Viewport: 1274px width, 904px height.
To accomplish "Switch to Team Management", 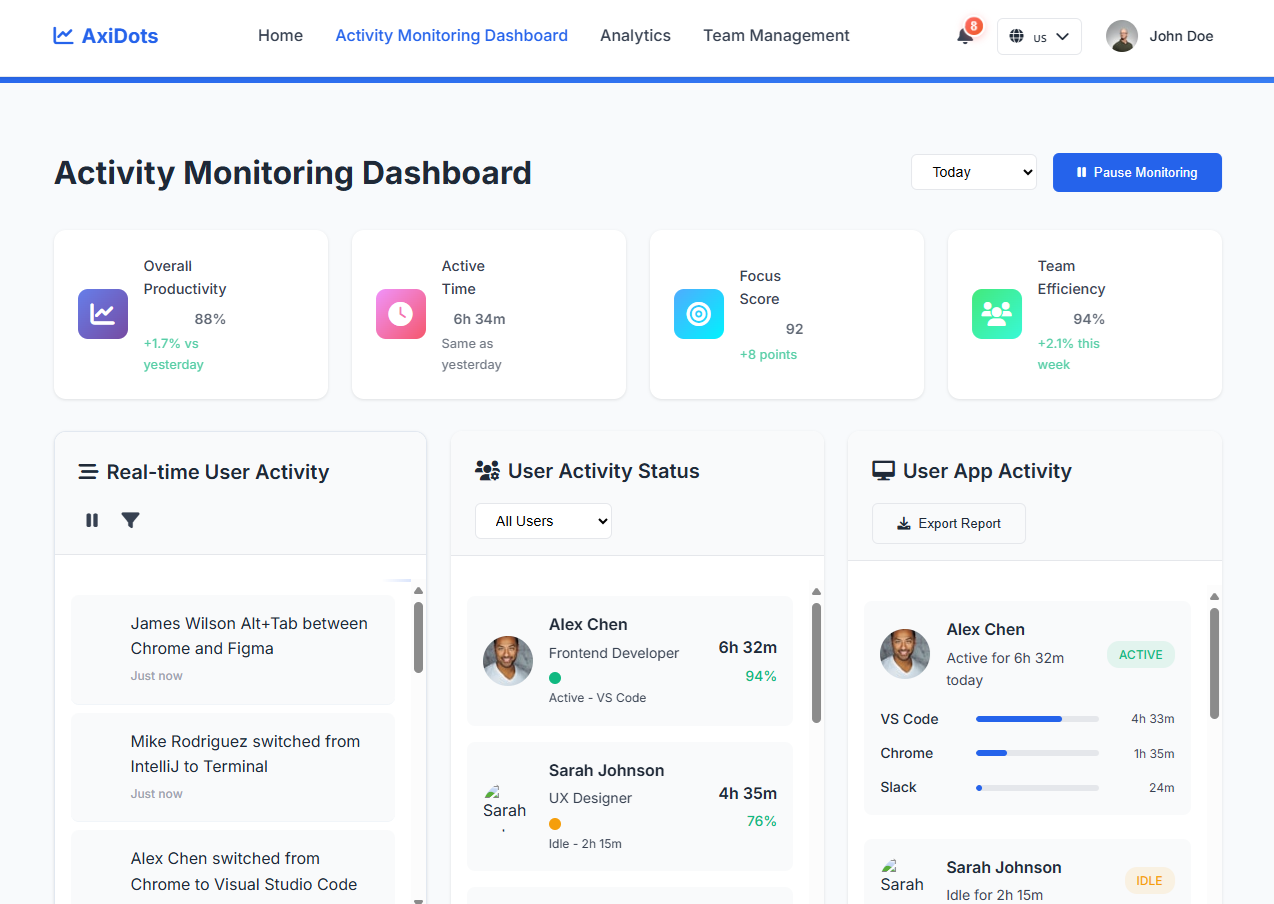I will (775, 36).
